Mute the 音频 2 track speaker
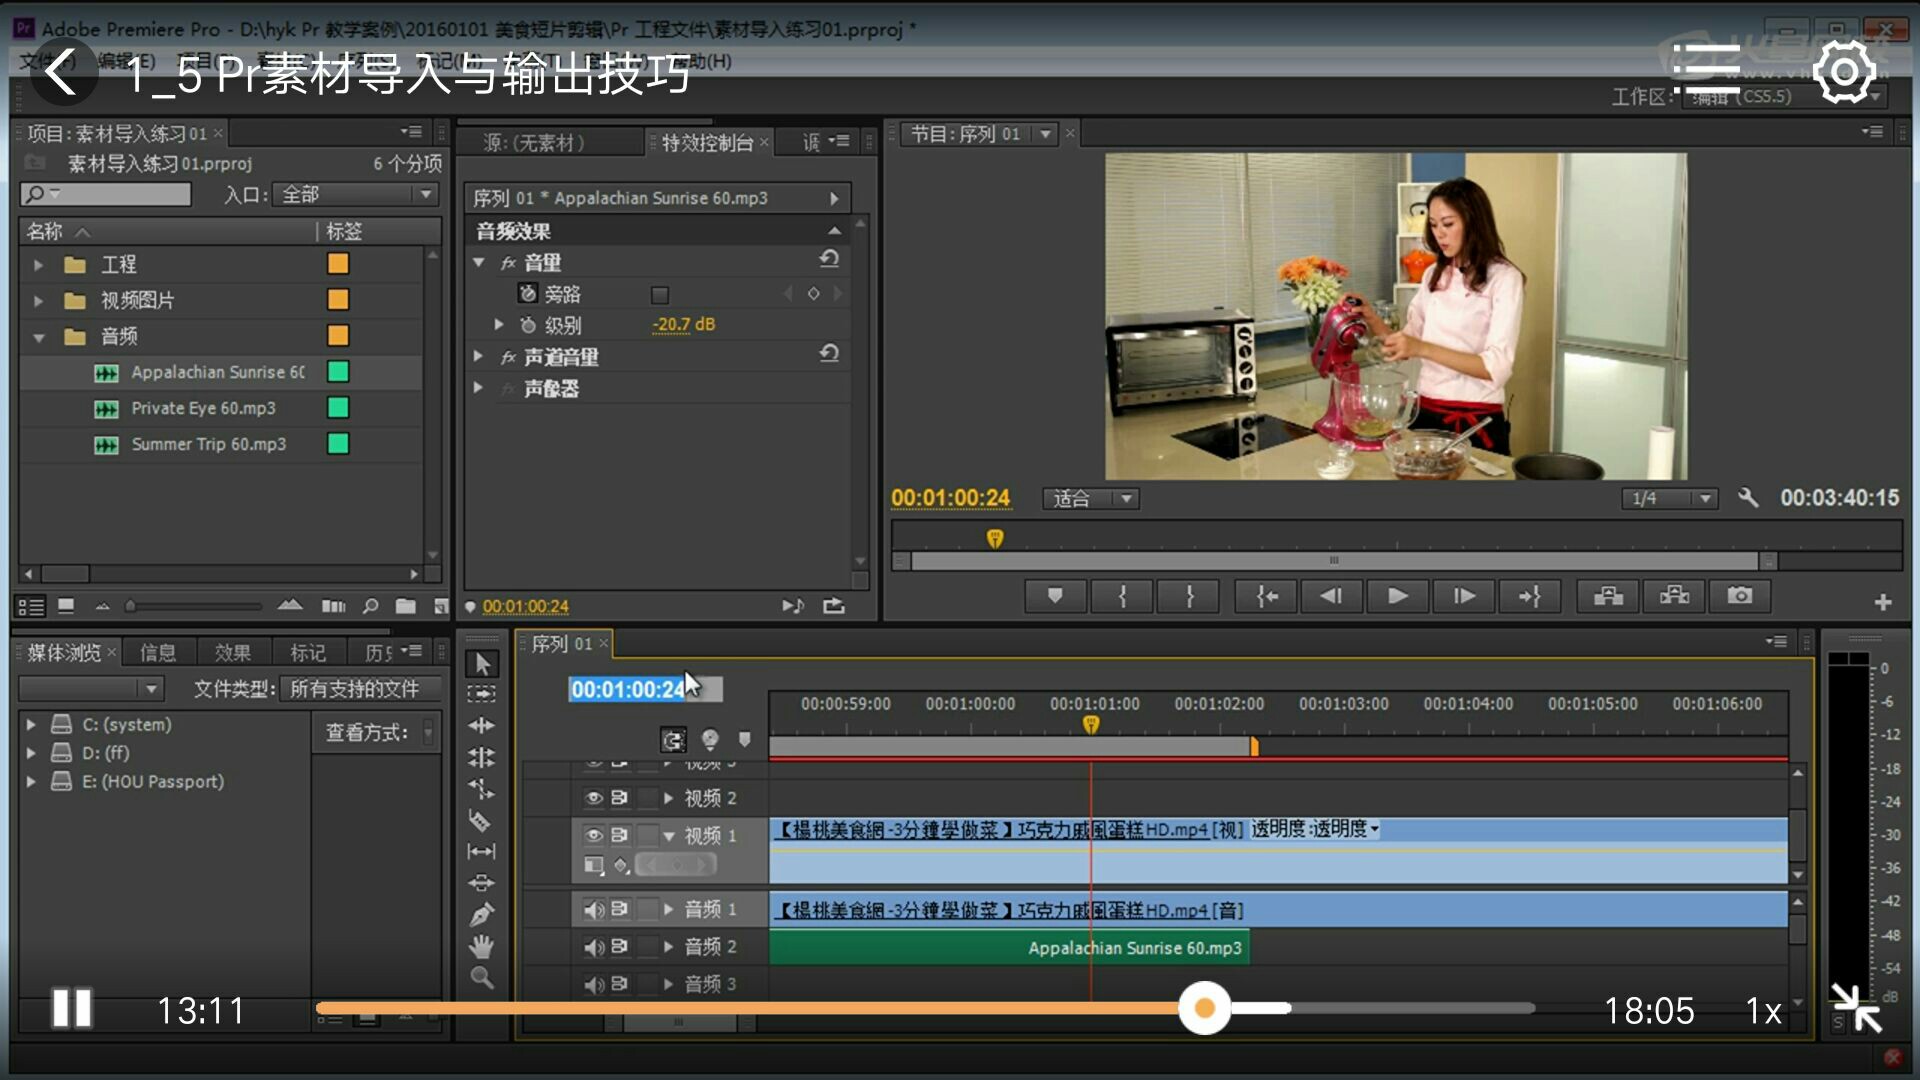This screenshot has width=1920, height=1080. tap(593, 946)
